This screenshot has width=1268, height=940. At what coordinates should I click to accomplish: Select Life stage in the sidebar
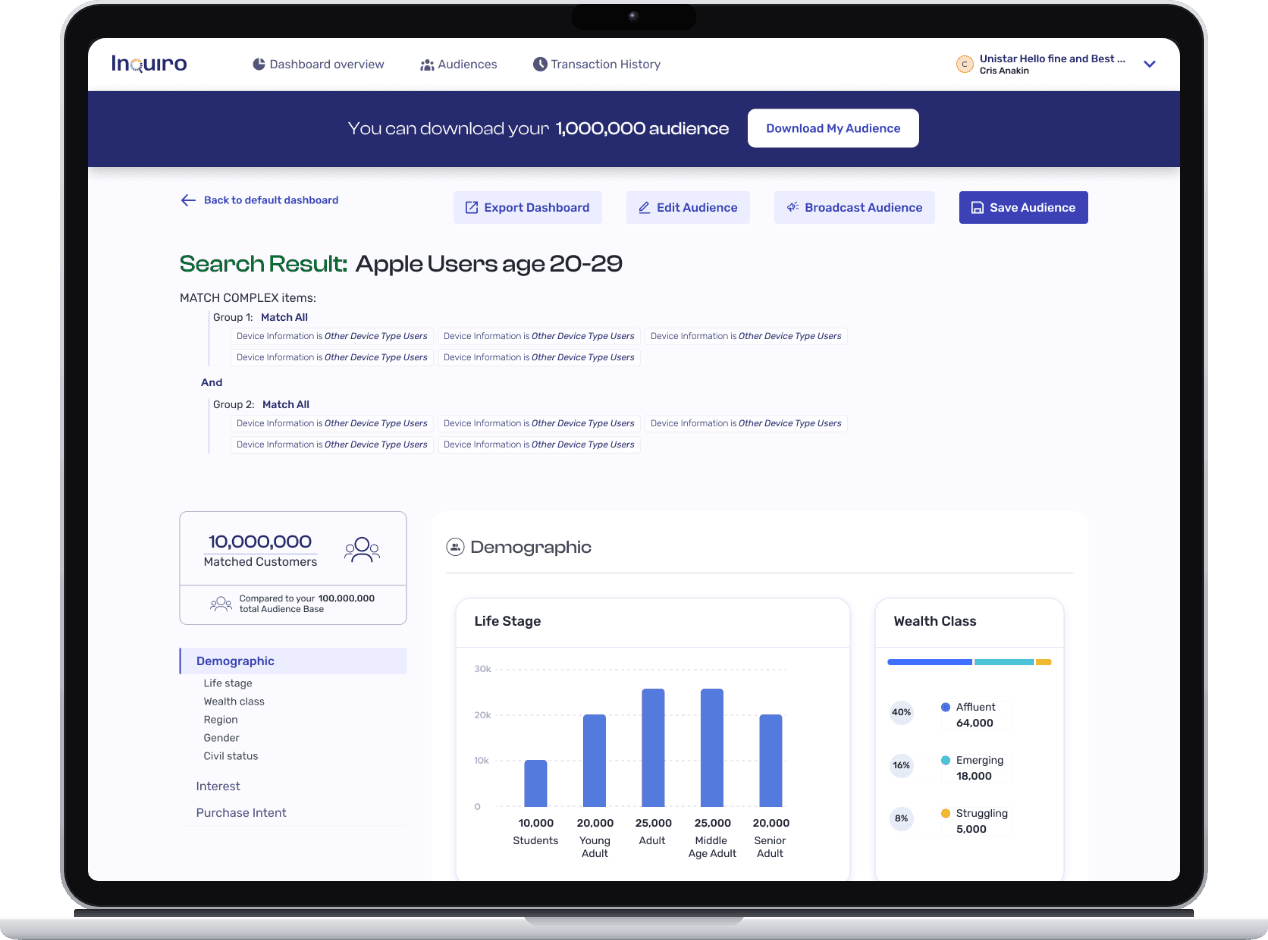coord(228,683)
